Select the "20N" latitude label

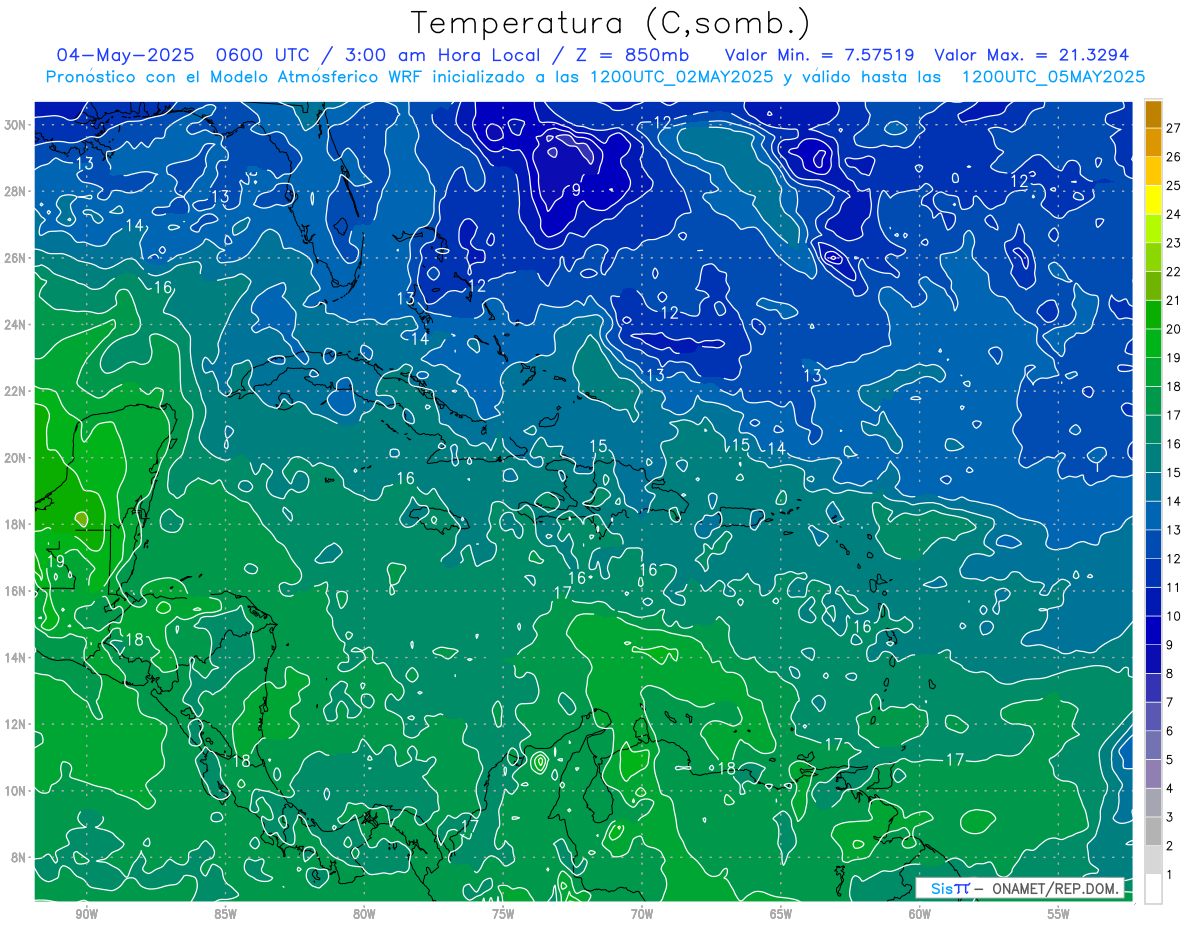pyautogui.click(x=15, y=457)
